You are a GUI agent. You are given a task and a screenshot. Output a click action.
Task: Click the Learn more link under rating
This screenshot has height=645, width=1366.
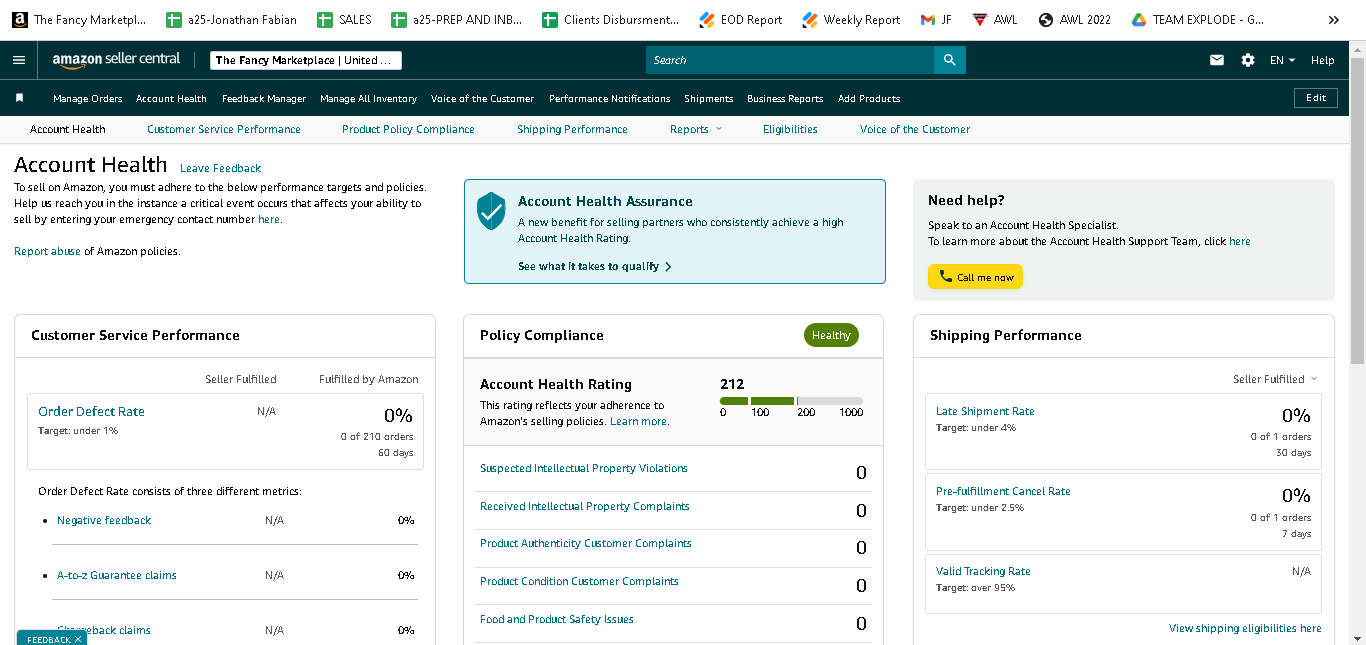(638, 421)
